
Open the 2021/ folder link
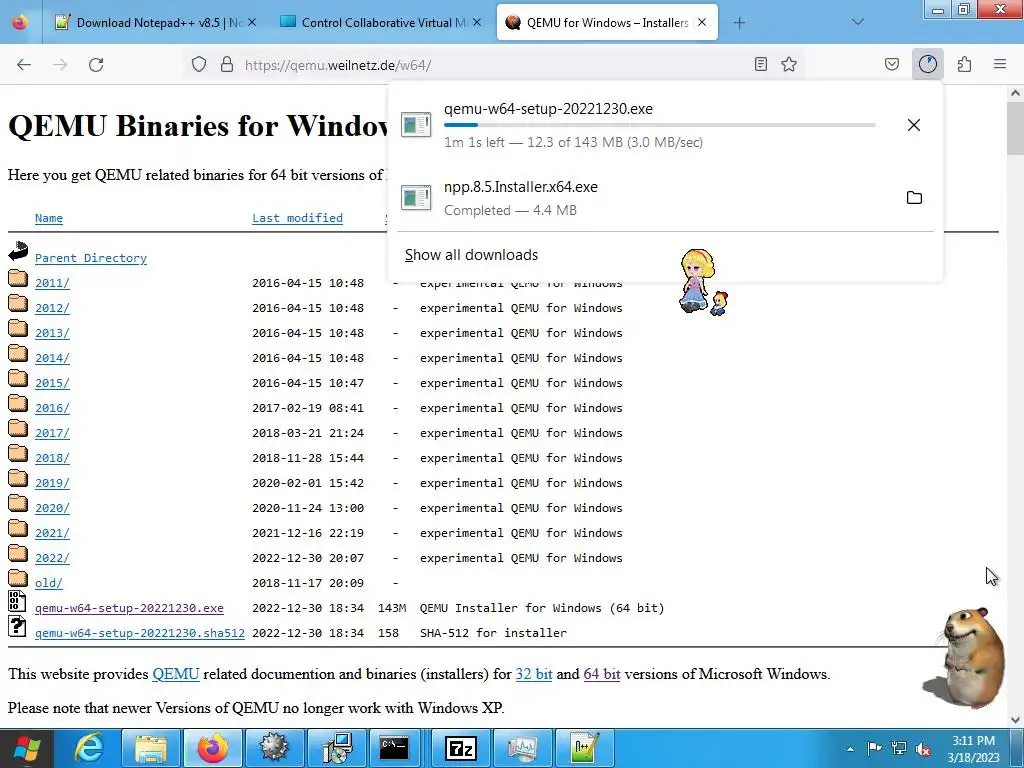[x=52, y=533]
